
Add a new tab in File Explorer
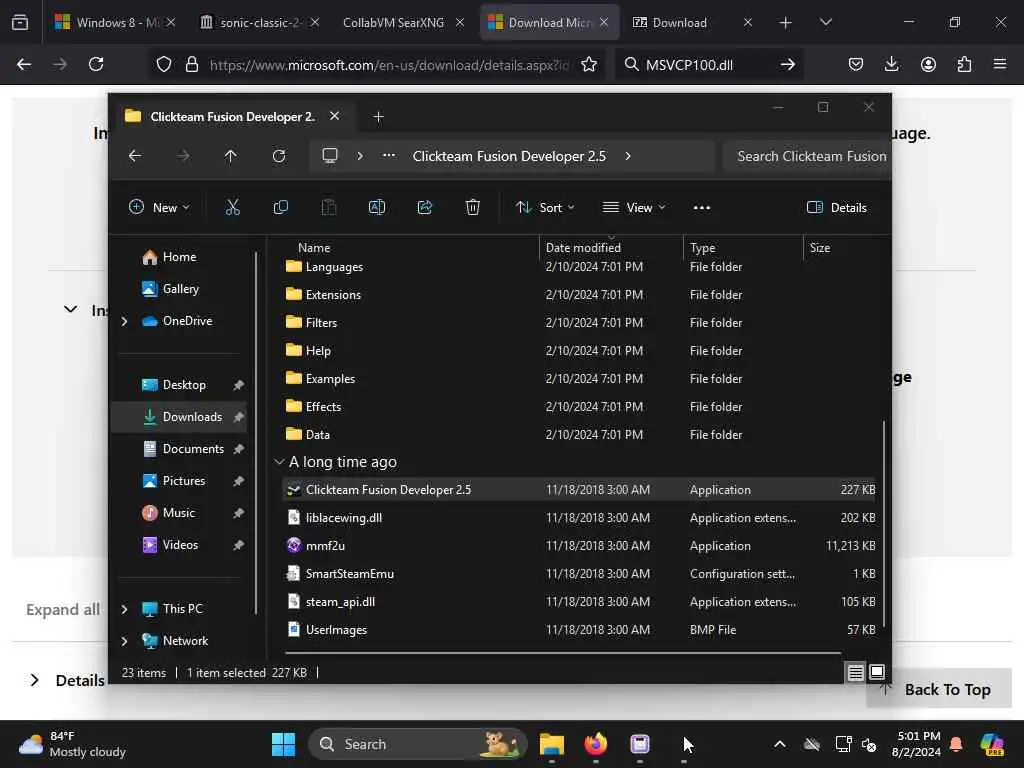pyautogui.click(x=378, y=116)
